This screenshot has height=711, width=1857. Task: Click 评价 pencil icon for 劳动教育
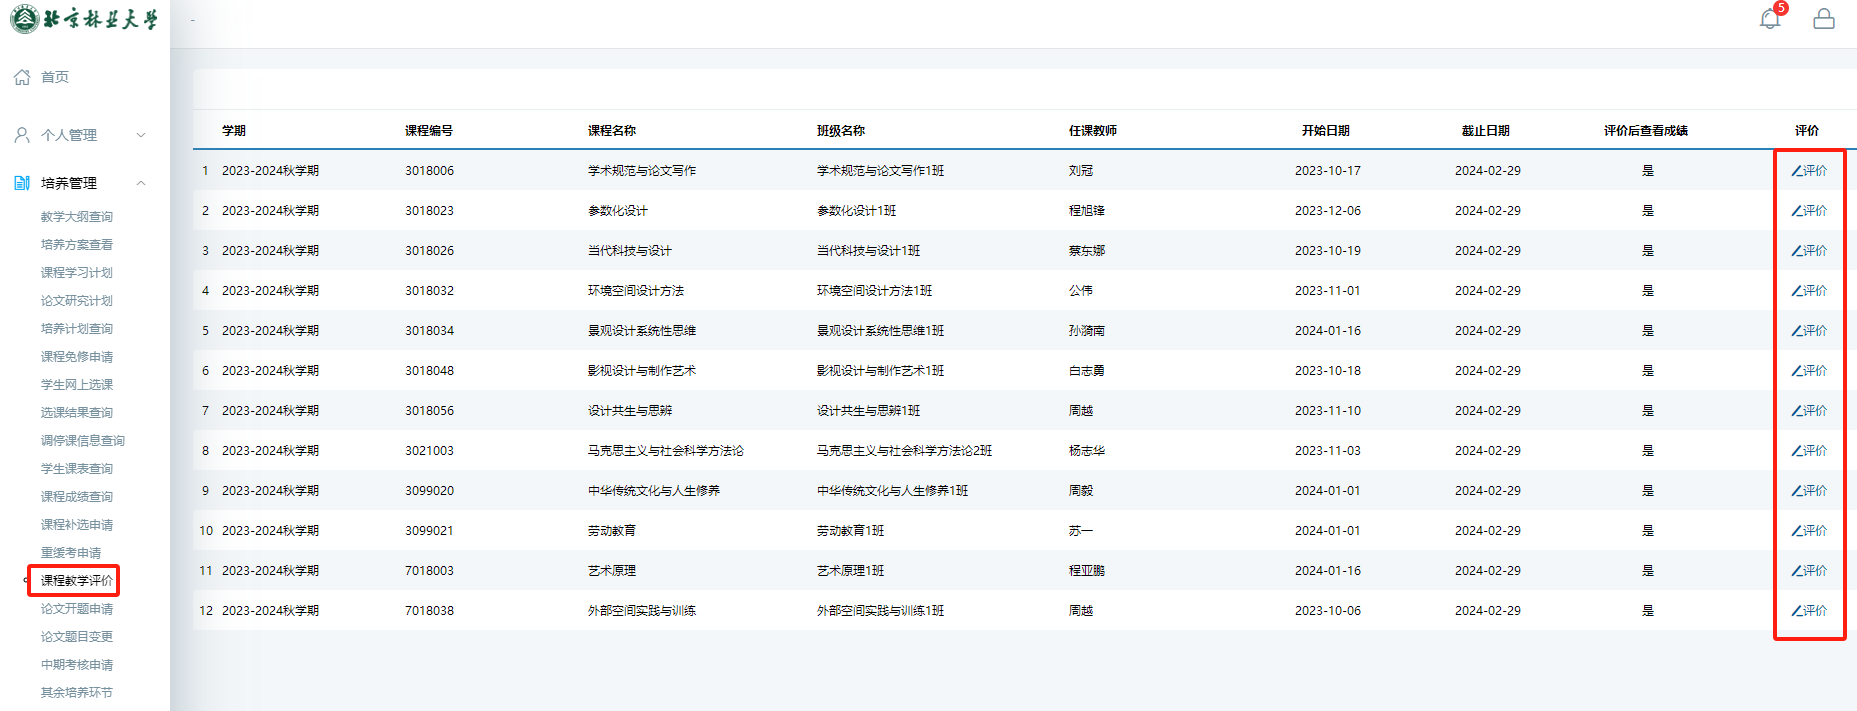(1796, 531)
